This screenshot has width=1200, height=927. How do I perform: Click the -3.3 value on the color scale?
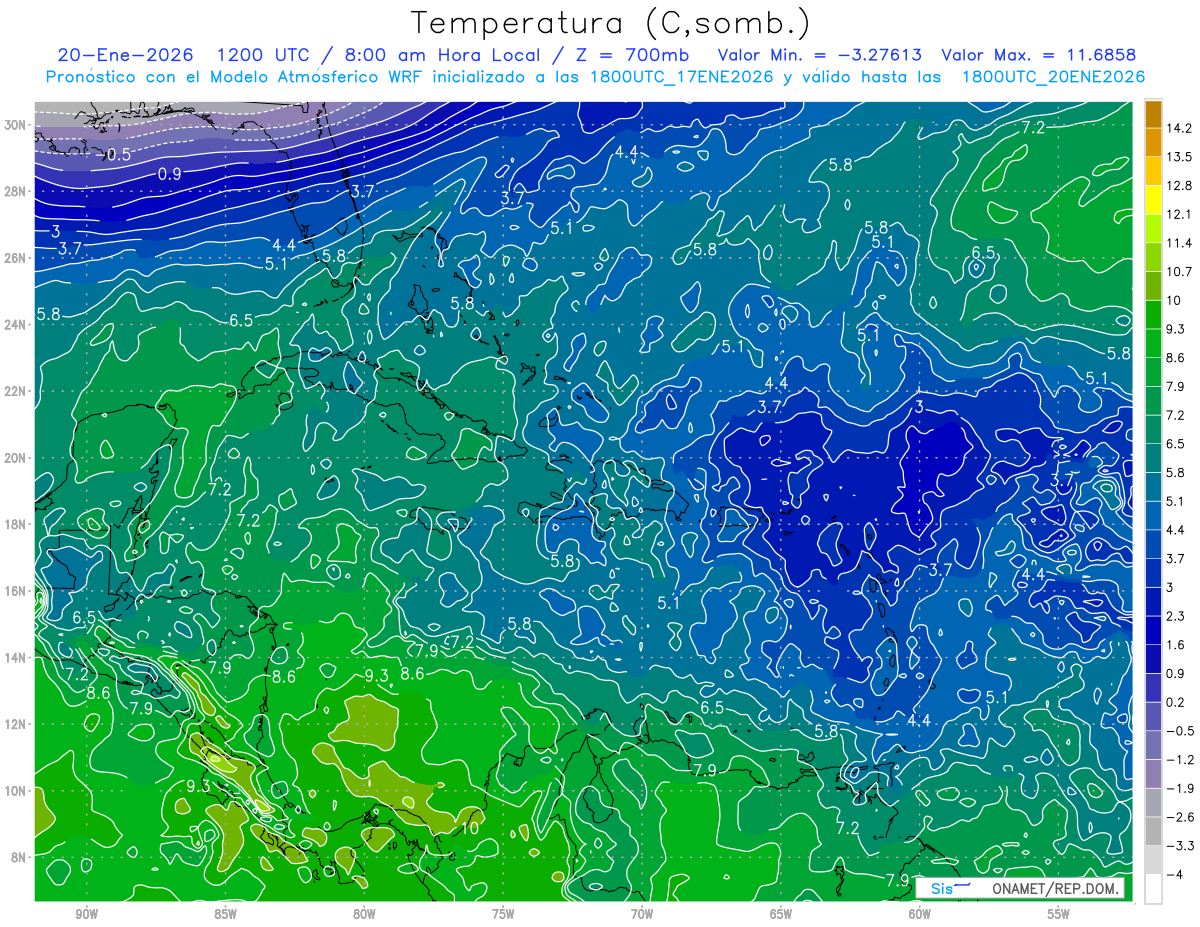(1179, 846)
